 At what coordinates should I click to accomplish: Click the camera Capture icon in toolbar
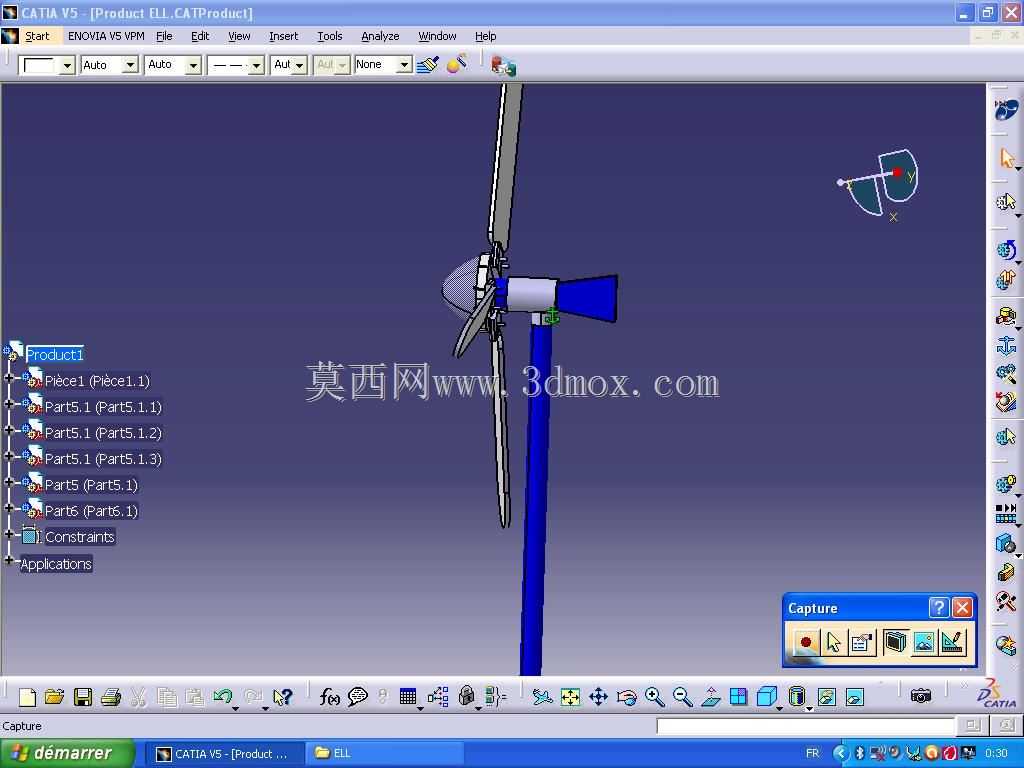pyautogui.click(x=921, y=696)
